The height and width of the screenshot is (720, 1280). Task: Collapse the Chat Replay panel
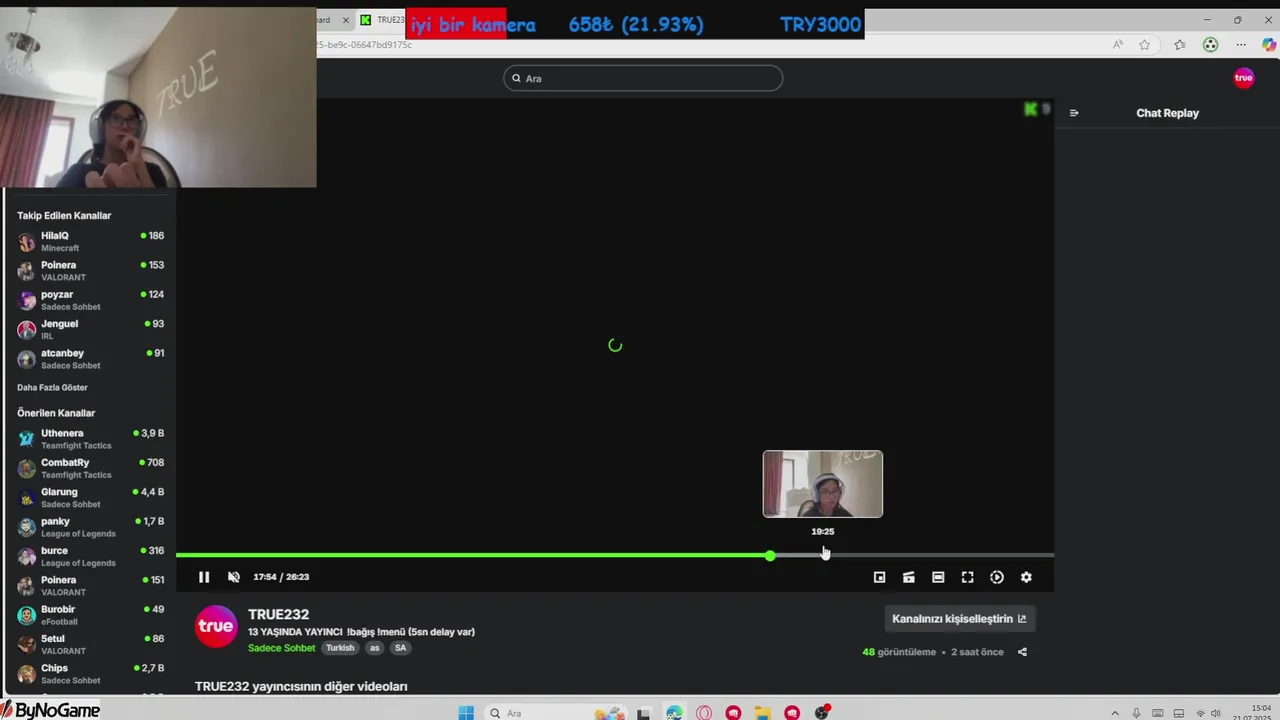click(1074, 113)
